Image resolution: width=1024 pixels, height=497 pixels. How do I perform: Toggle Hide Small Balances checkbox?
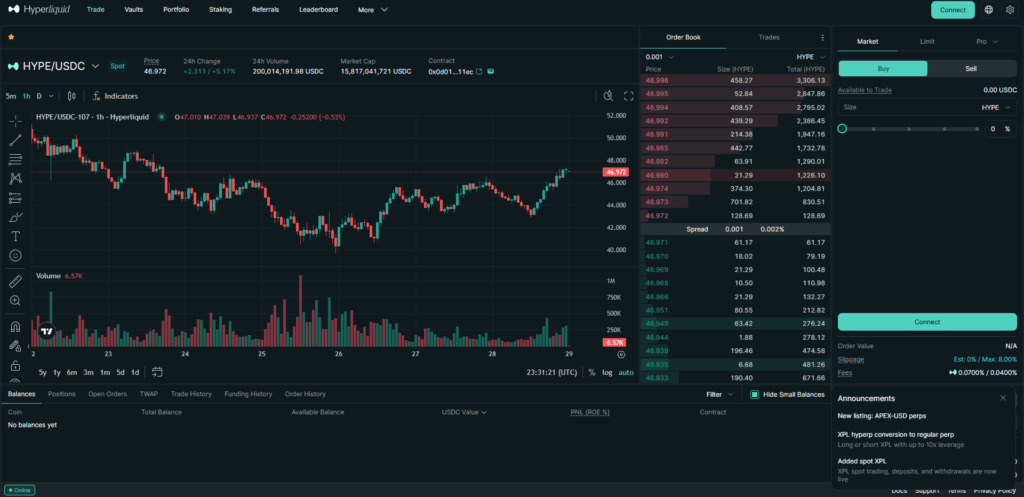click(x=755, y=394)
